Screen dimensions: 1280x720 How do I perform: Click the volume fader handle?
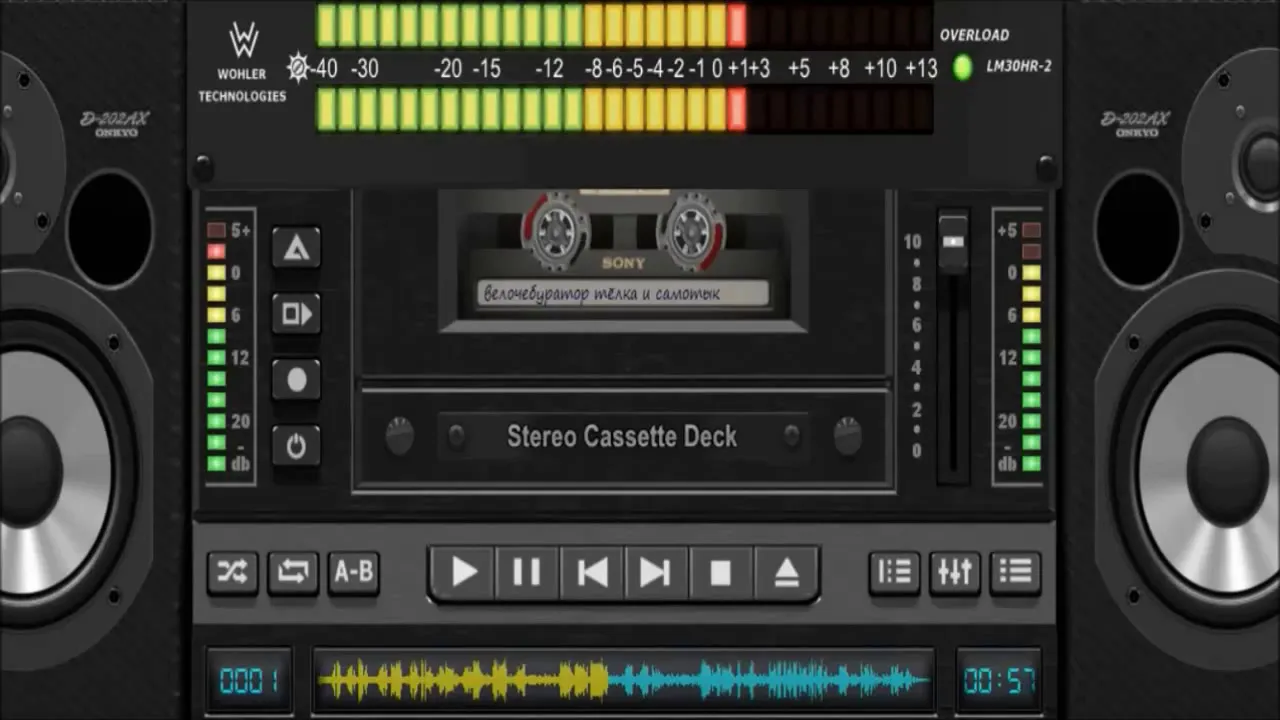(x=954, y=242)
